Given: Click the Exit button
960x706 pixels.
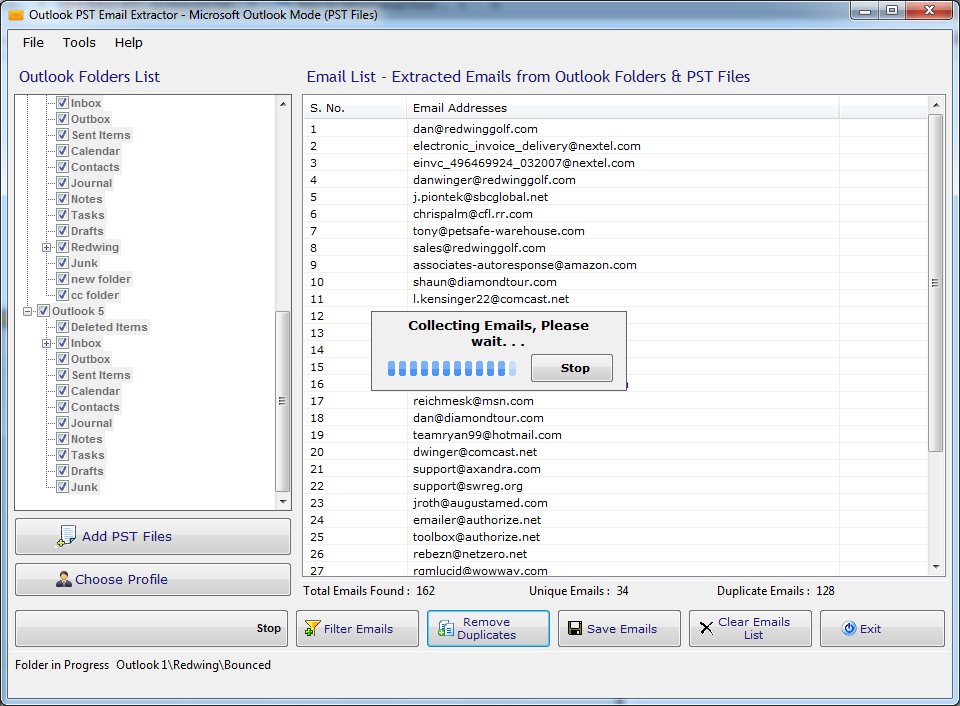Looking at the screenshot, I should click(x=882, y=628).
